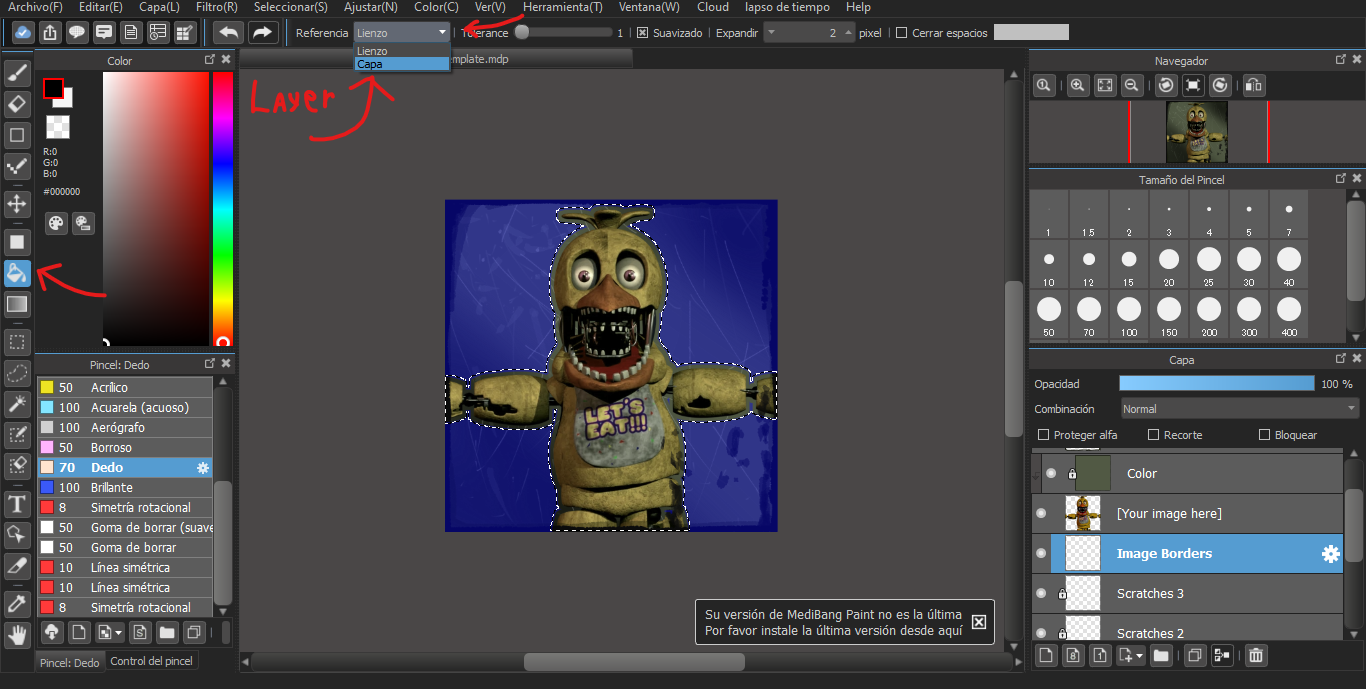
Task: Delete layer with trash can icon
Action: pyautogui.click(x=1256, y=656)
